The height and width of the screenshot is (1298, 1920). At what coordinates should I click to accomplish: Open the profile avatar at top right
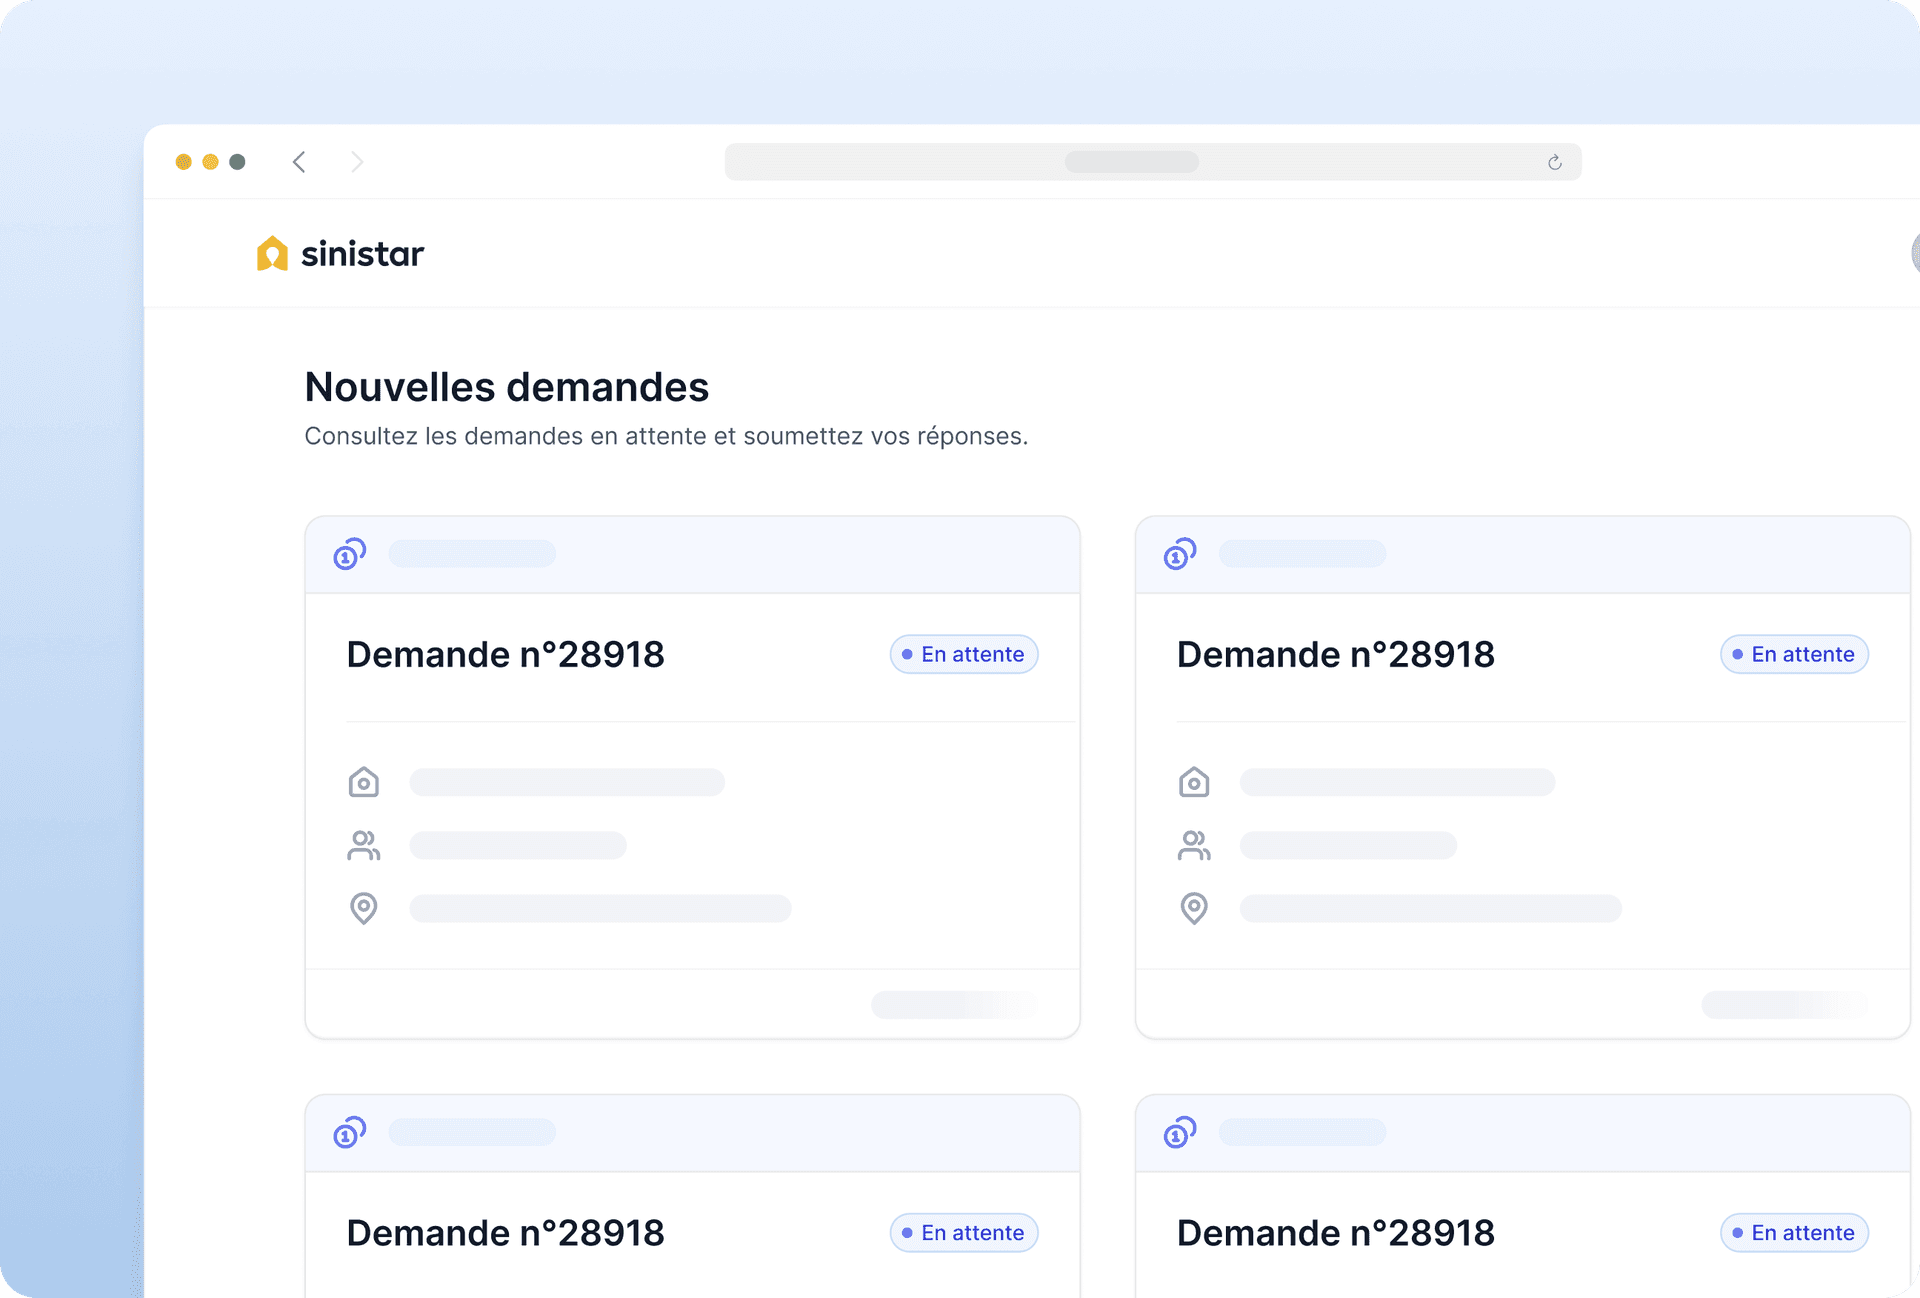1912,253
